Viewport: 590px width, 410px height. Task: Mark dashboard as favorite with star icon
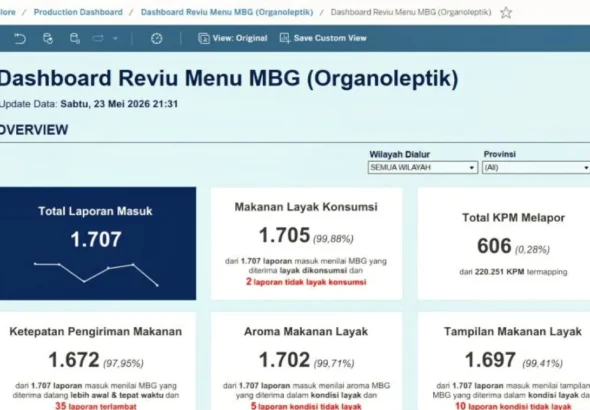(506, 12)
